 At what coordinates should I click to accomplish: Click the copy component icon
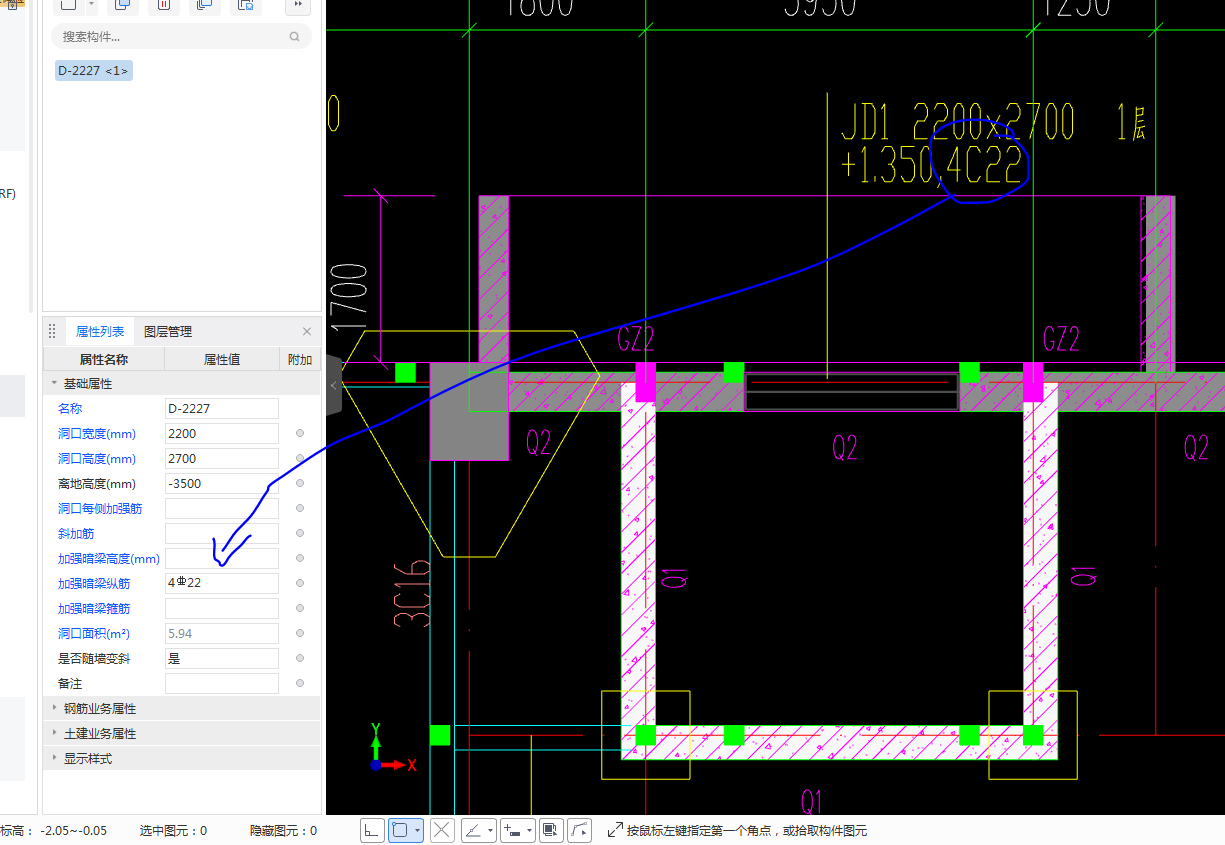point(122,5)
